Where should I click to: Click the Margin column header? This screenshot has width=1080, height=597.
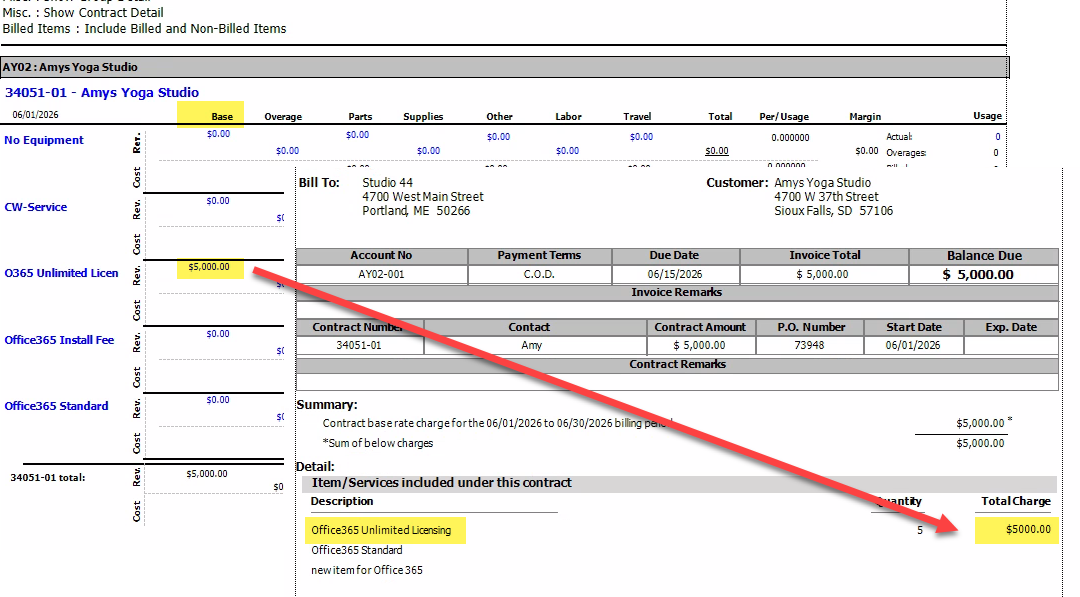click(865, 116)
